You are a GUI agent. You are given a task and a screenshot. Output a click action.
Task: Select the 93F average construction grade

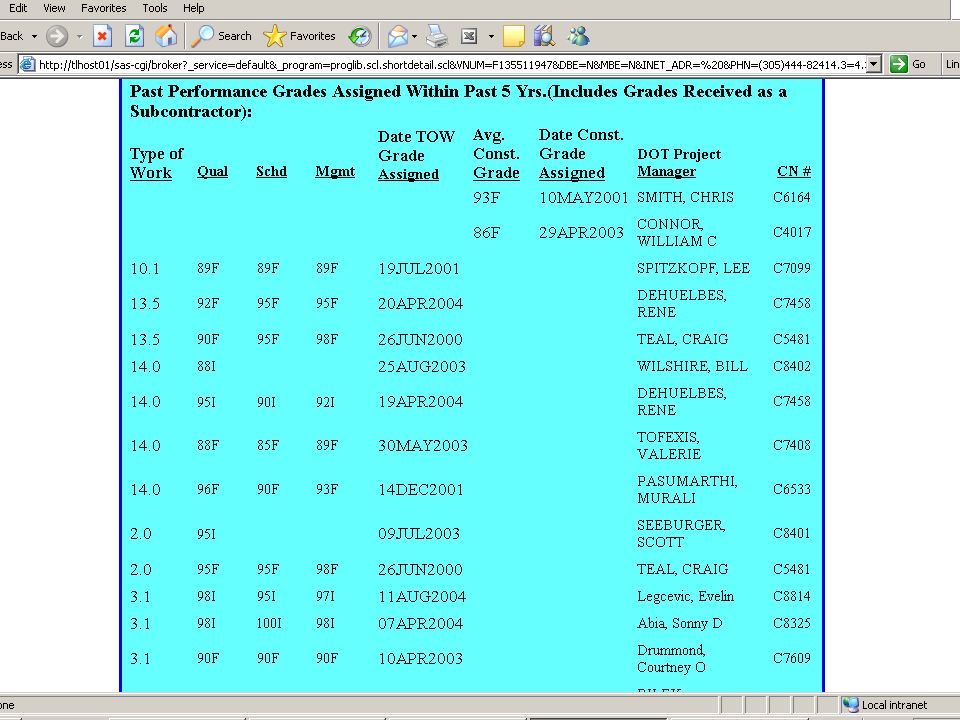pyautogui.click(x=487, y=198)
